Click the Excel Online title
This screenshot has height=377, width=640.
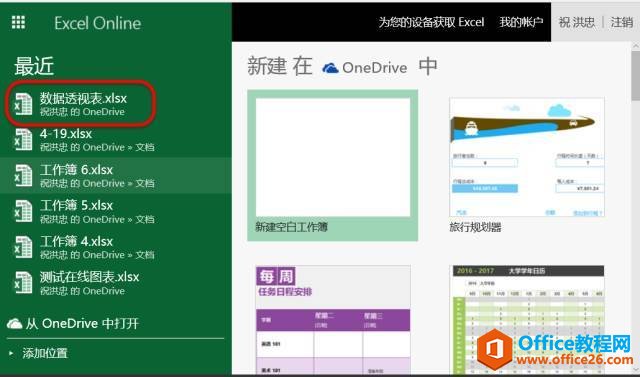pos(98,23)
